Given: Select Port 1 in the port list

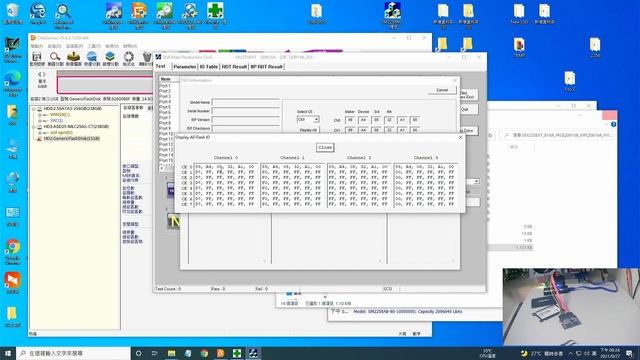Looking at the screenshot, I should tap(165, 86).
